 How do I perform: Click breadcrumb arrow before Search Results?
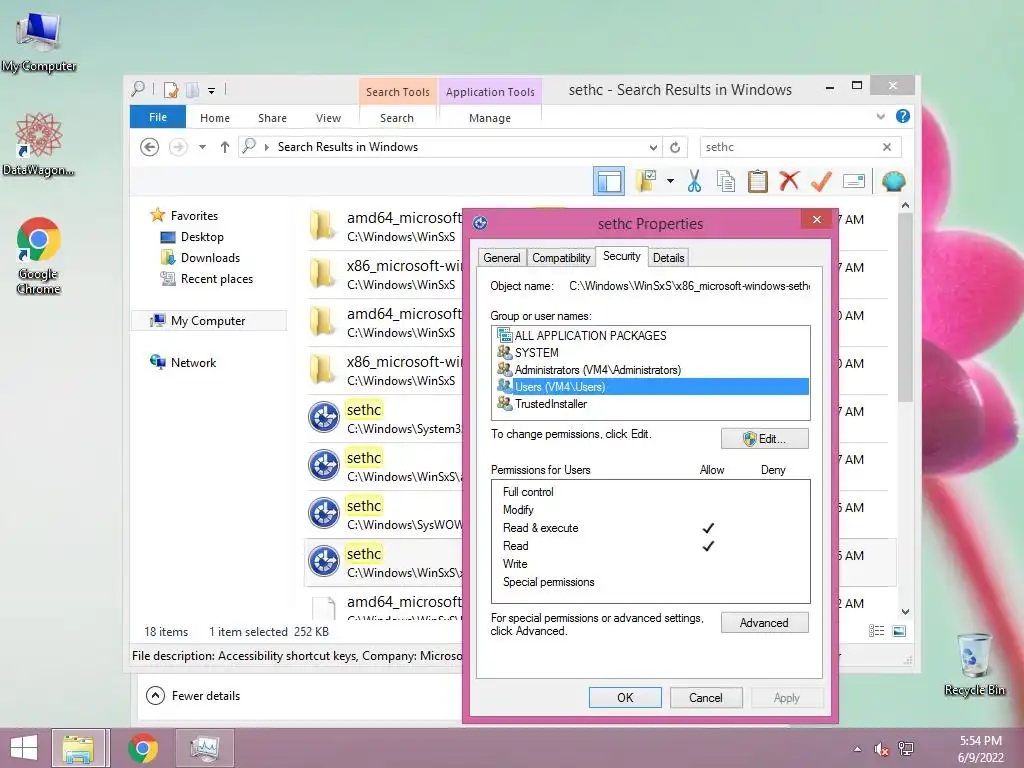pyautogui.click(x=266, y=148)
